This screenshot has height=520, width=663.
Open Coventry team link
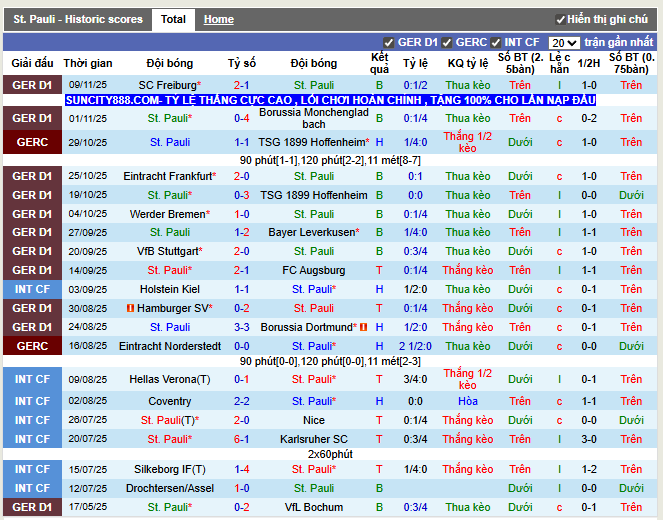170,401
